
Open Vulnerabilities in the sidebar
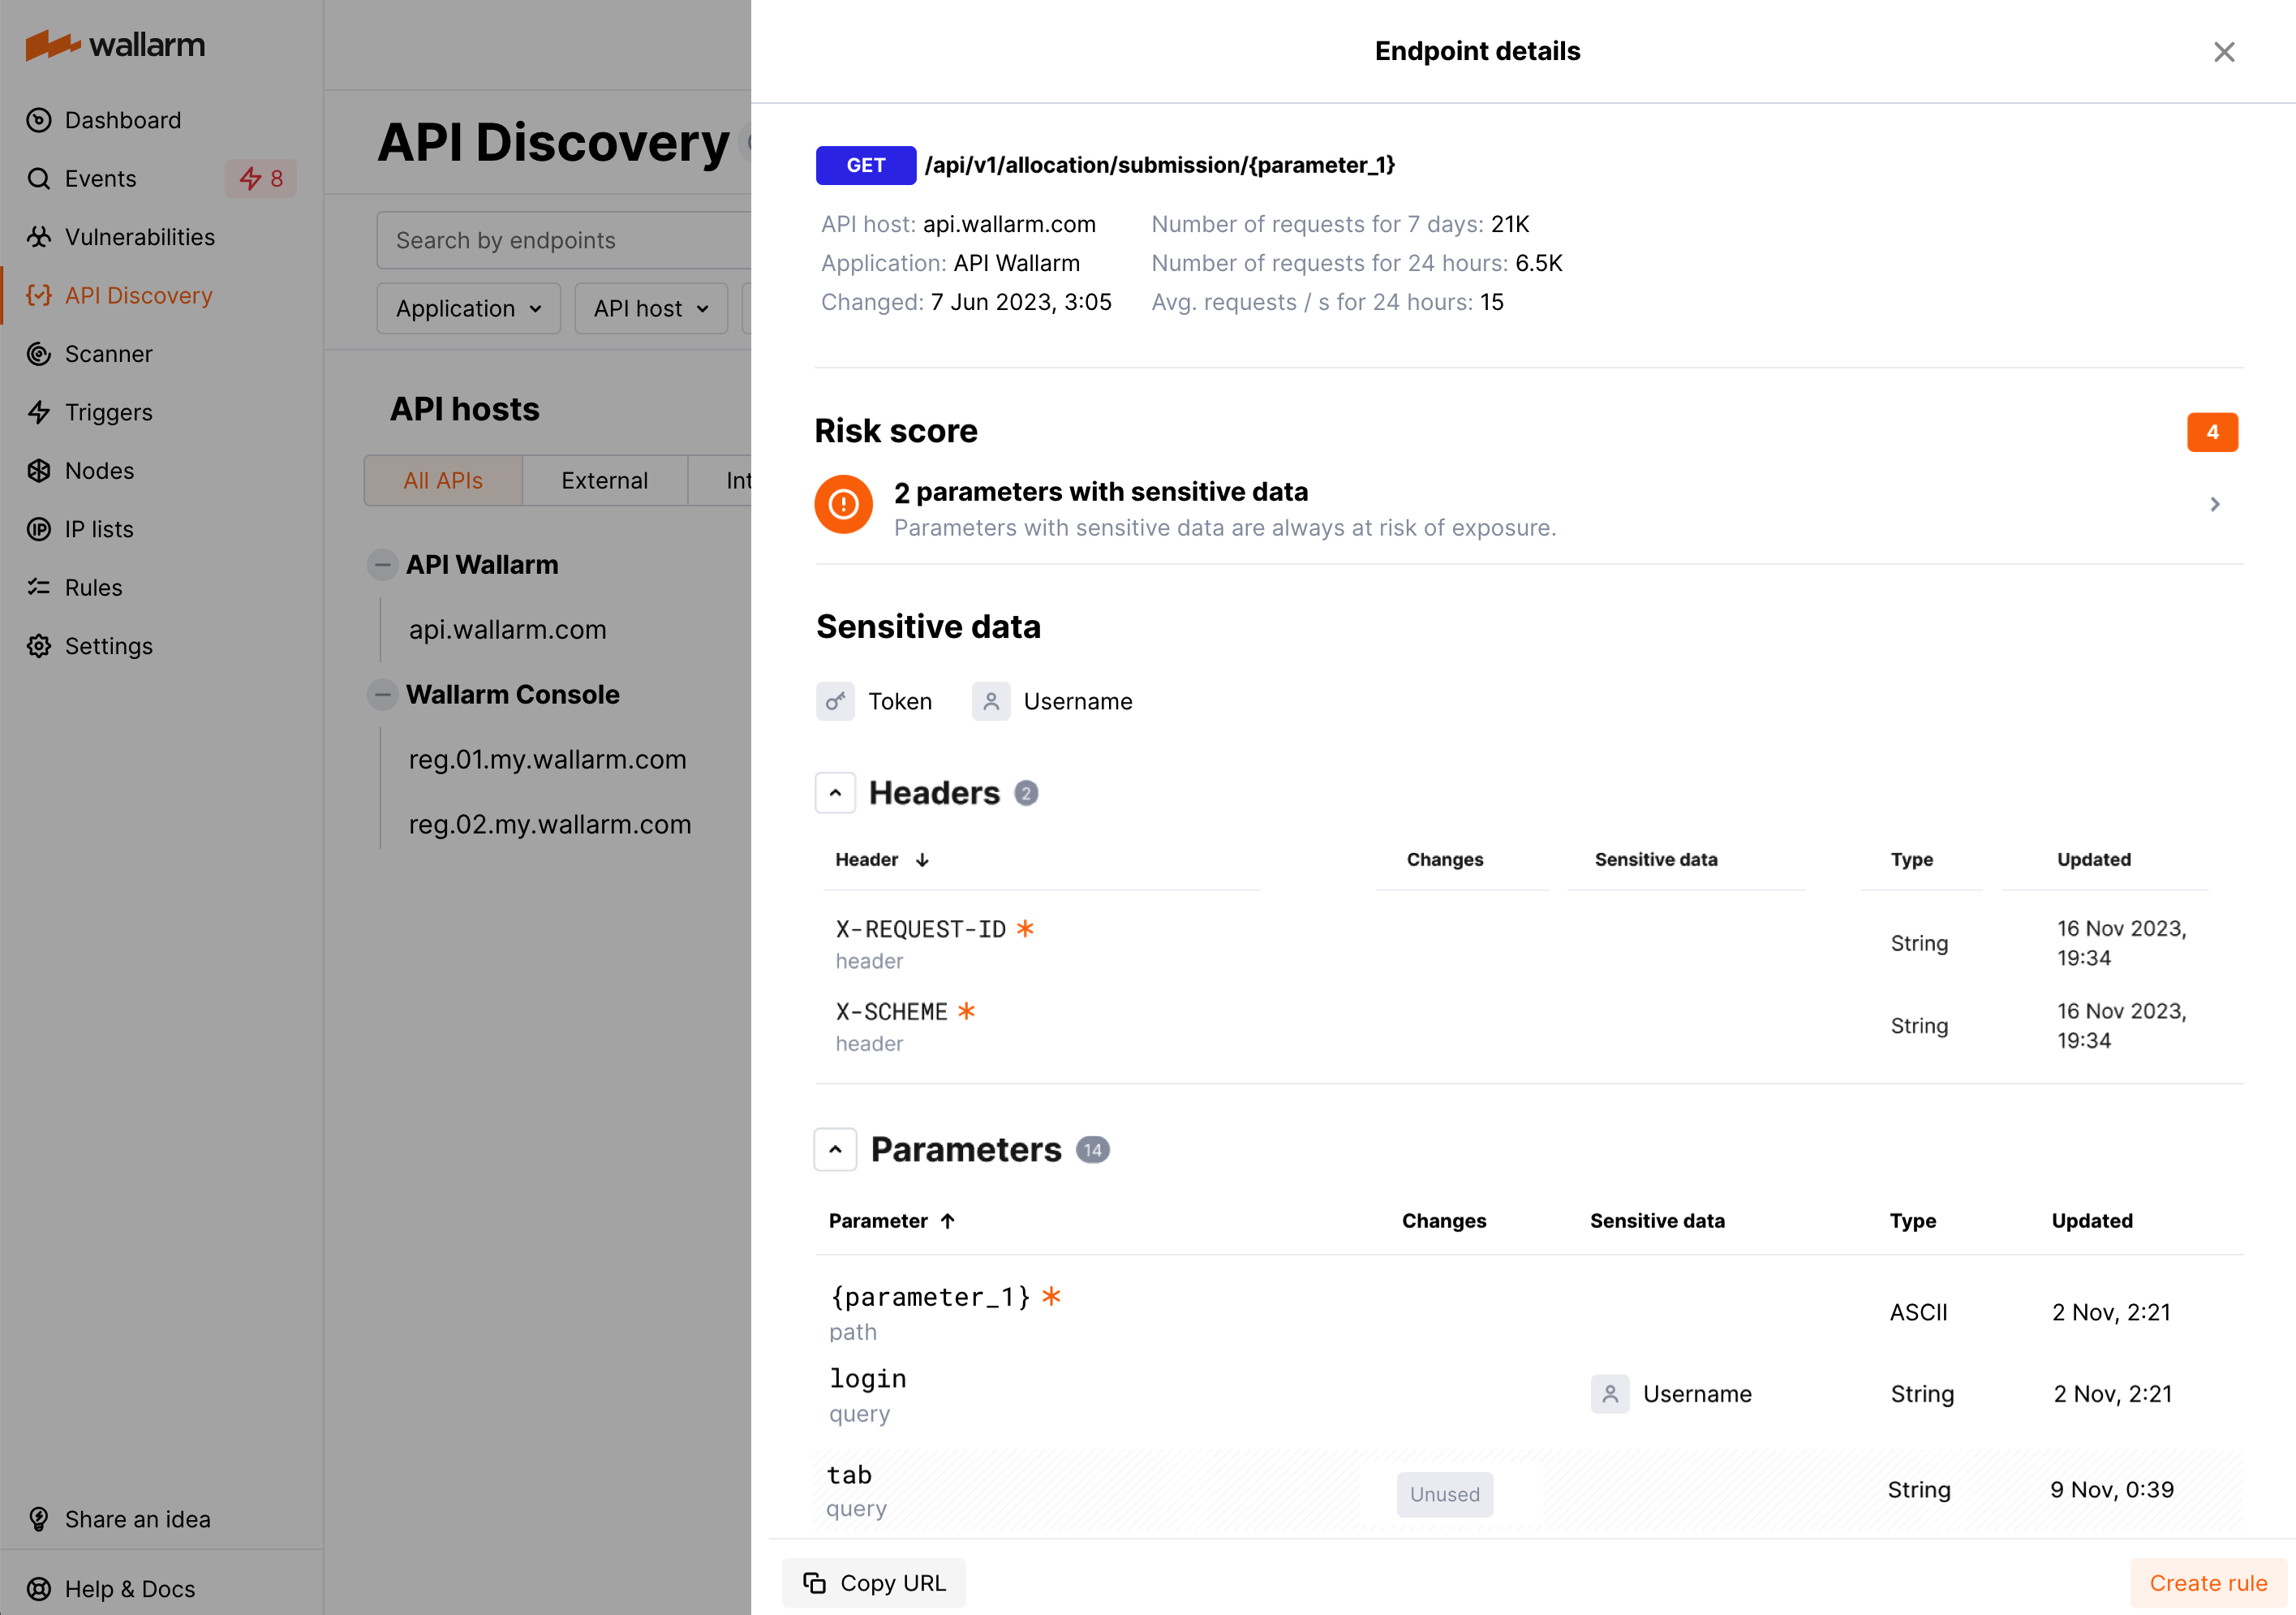click(140, 237)
